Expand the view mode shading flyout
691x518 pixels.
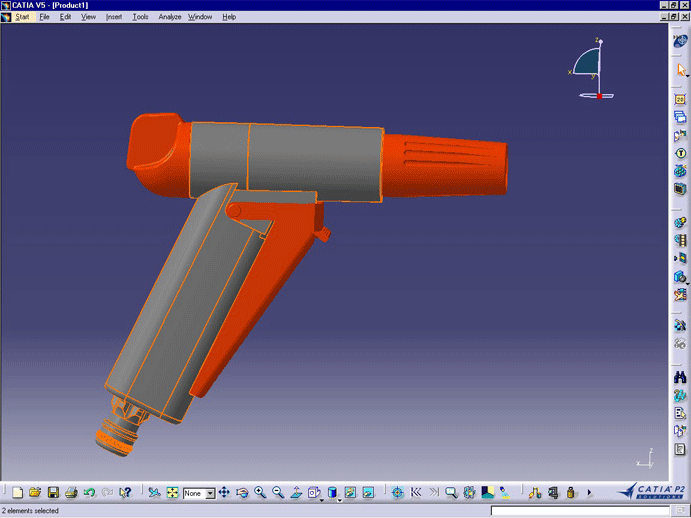(x=339, y=498)
